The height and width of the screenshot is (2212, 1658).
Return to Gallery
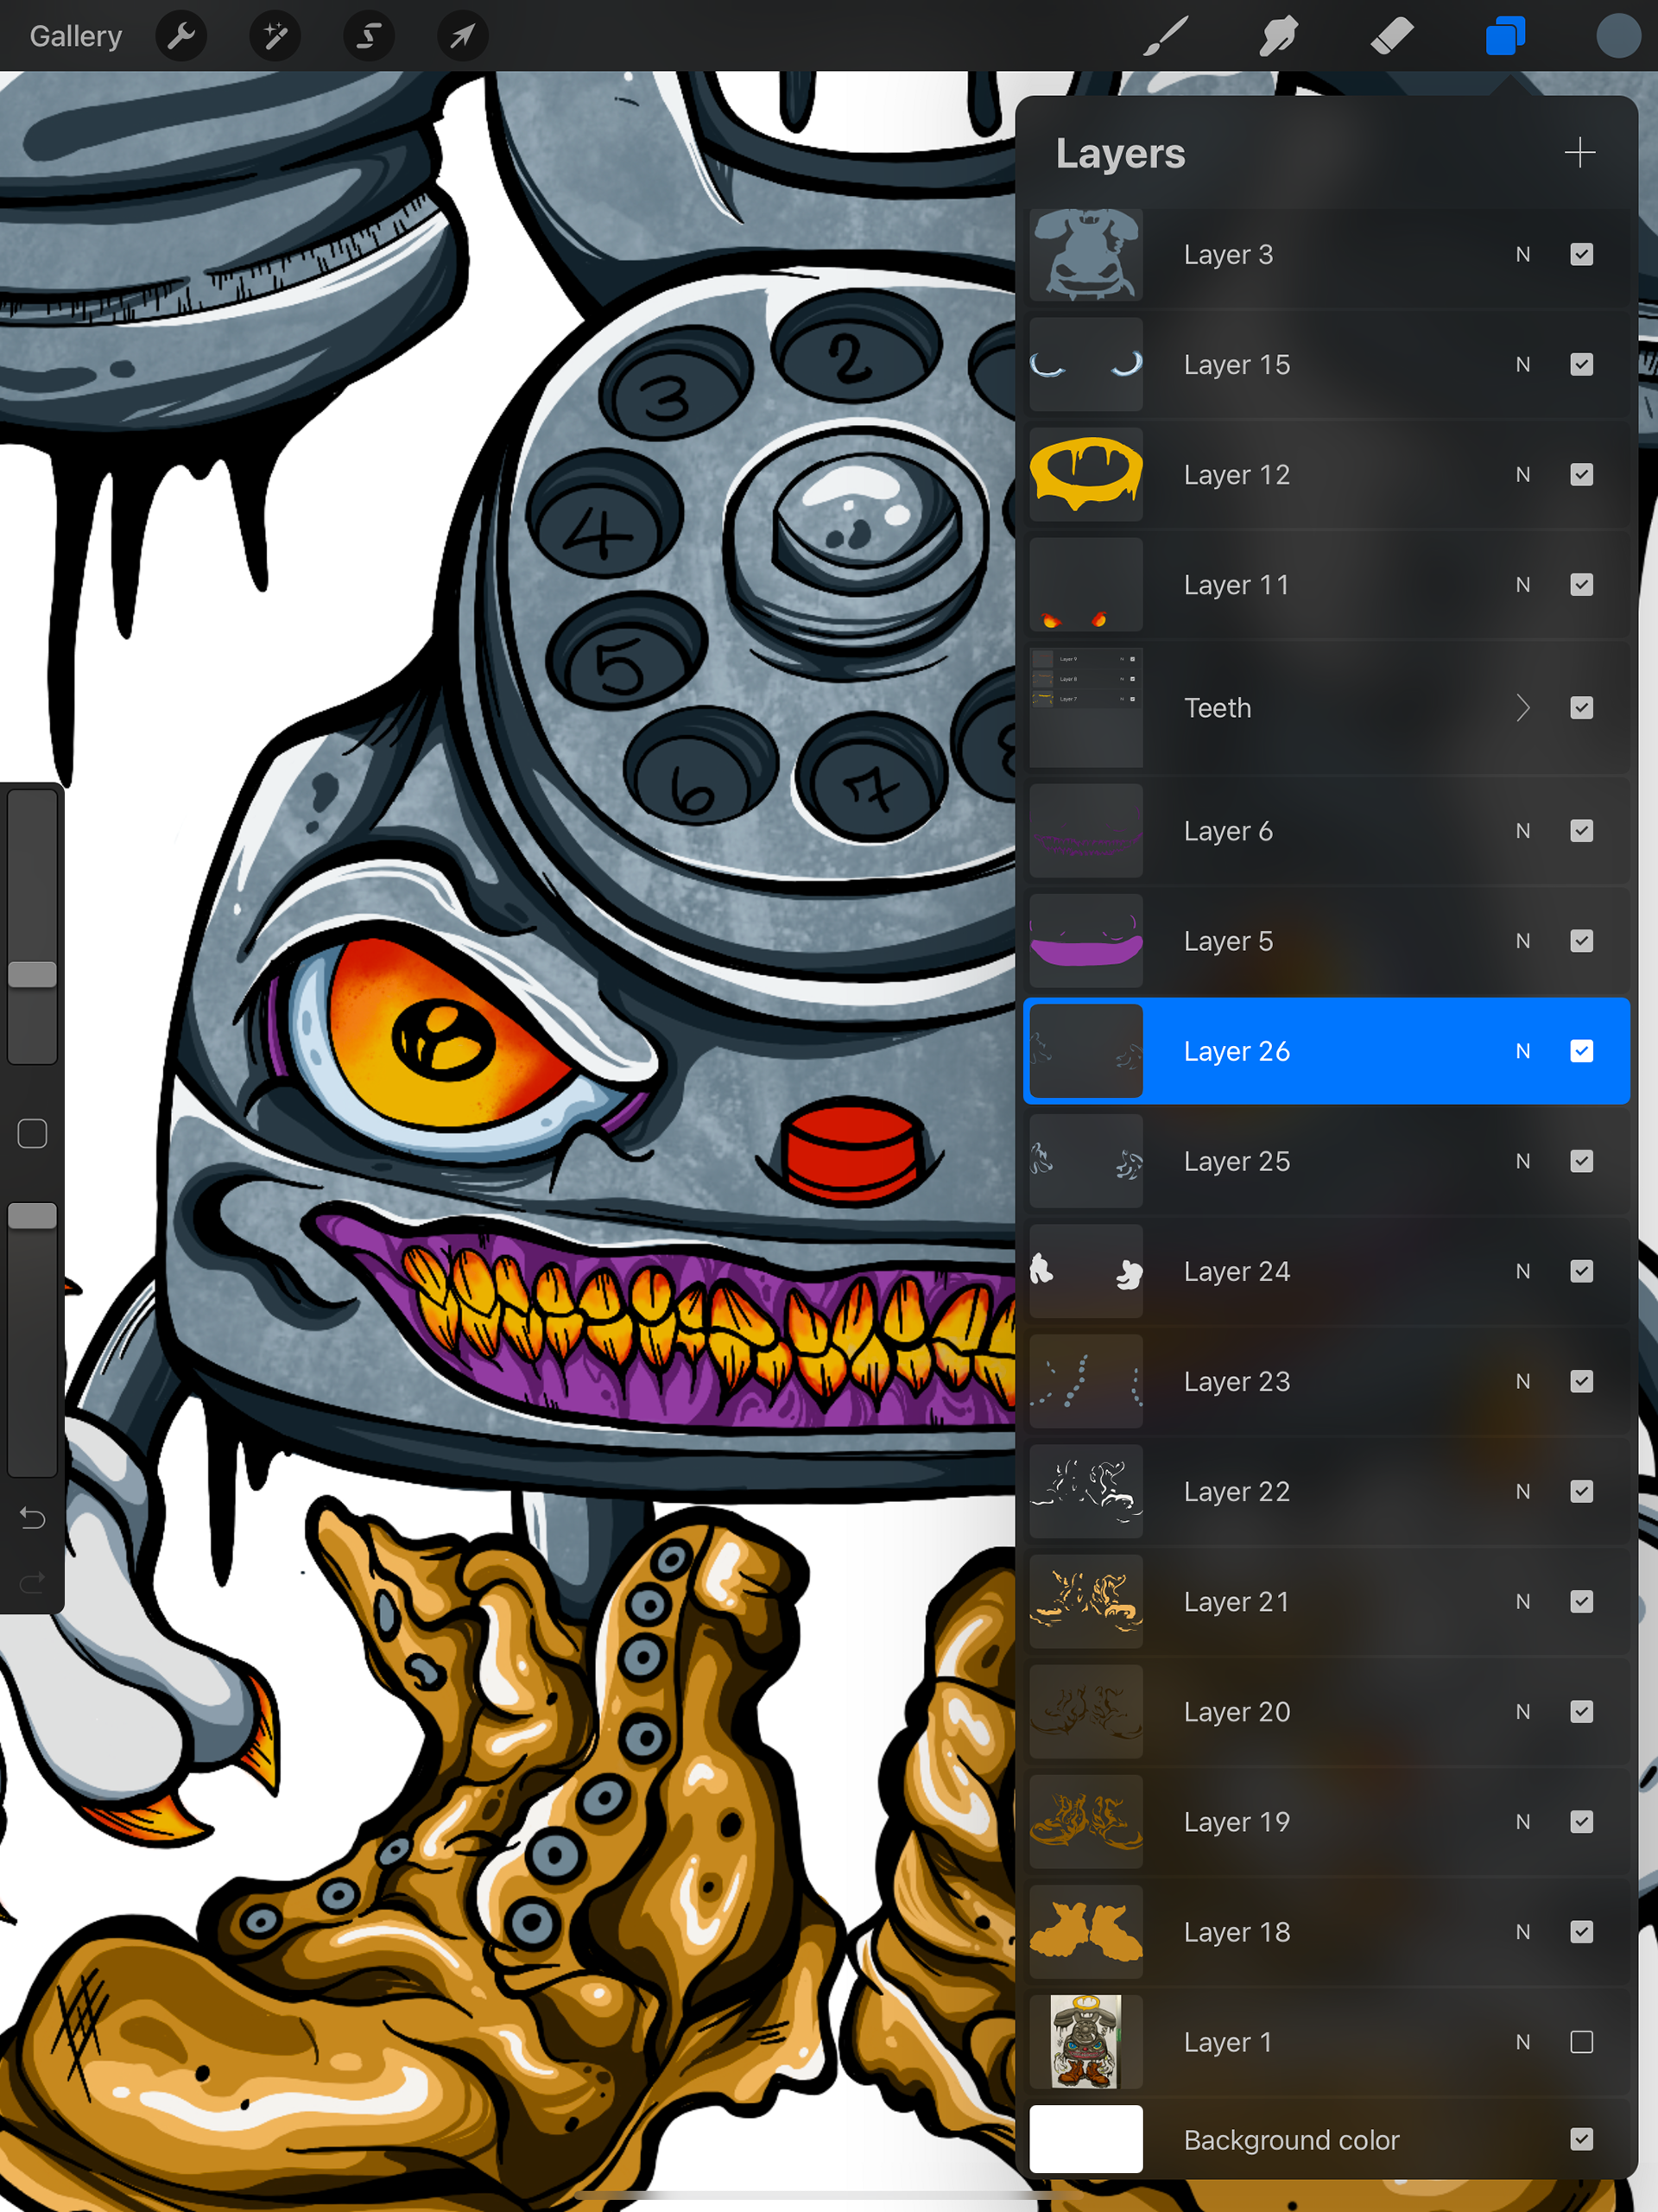pos(76,37)
